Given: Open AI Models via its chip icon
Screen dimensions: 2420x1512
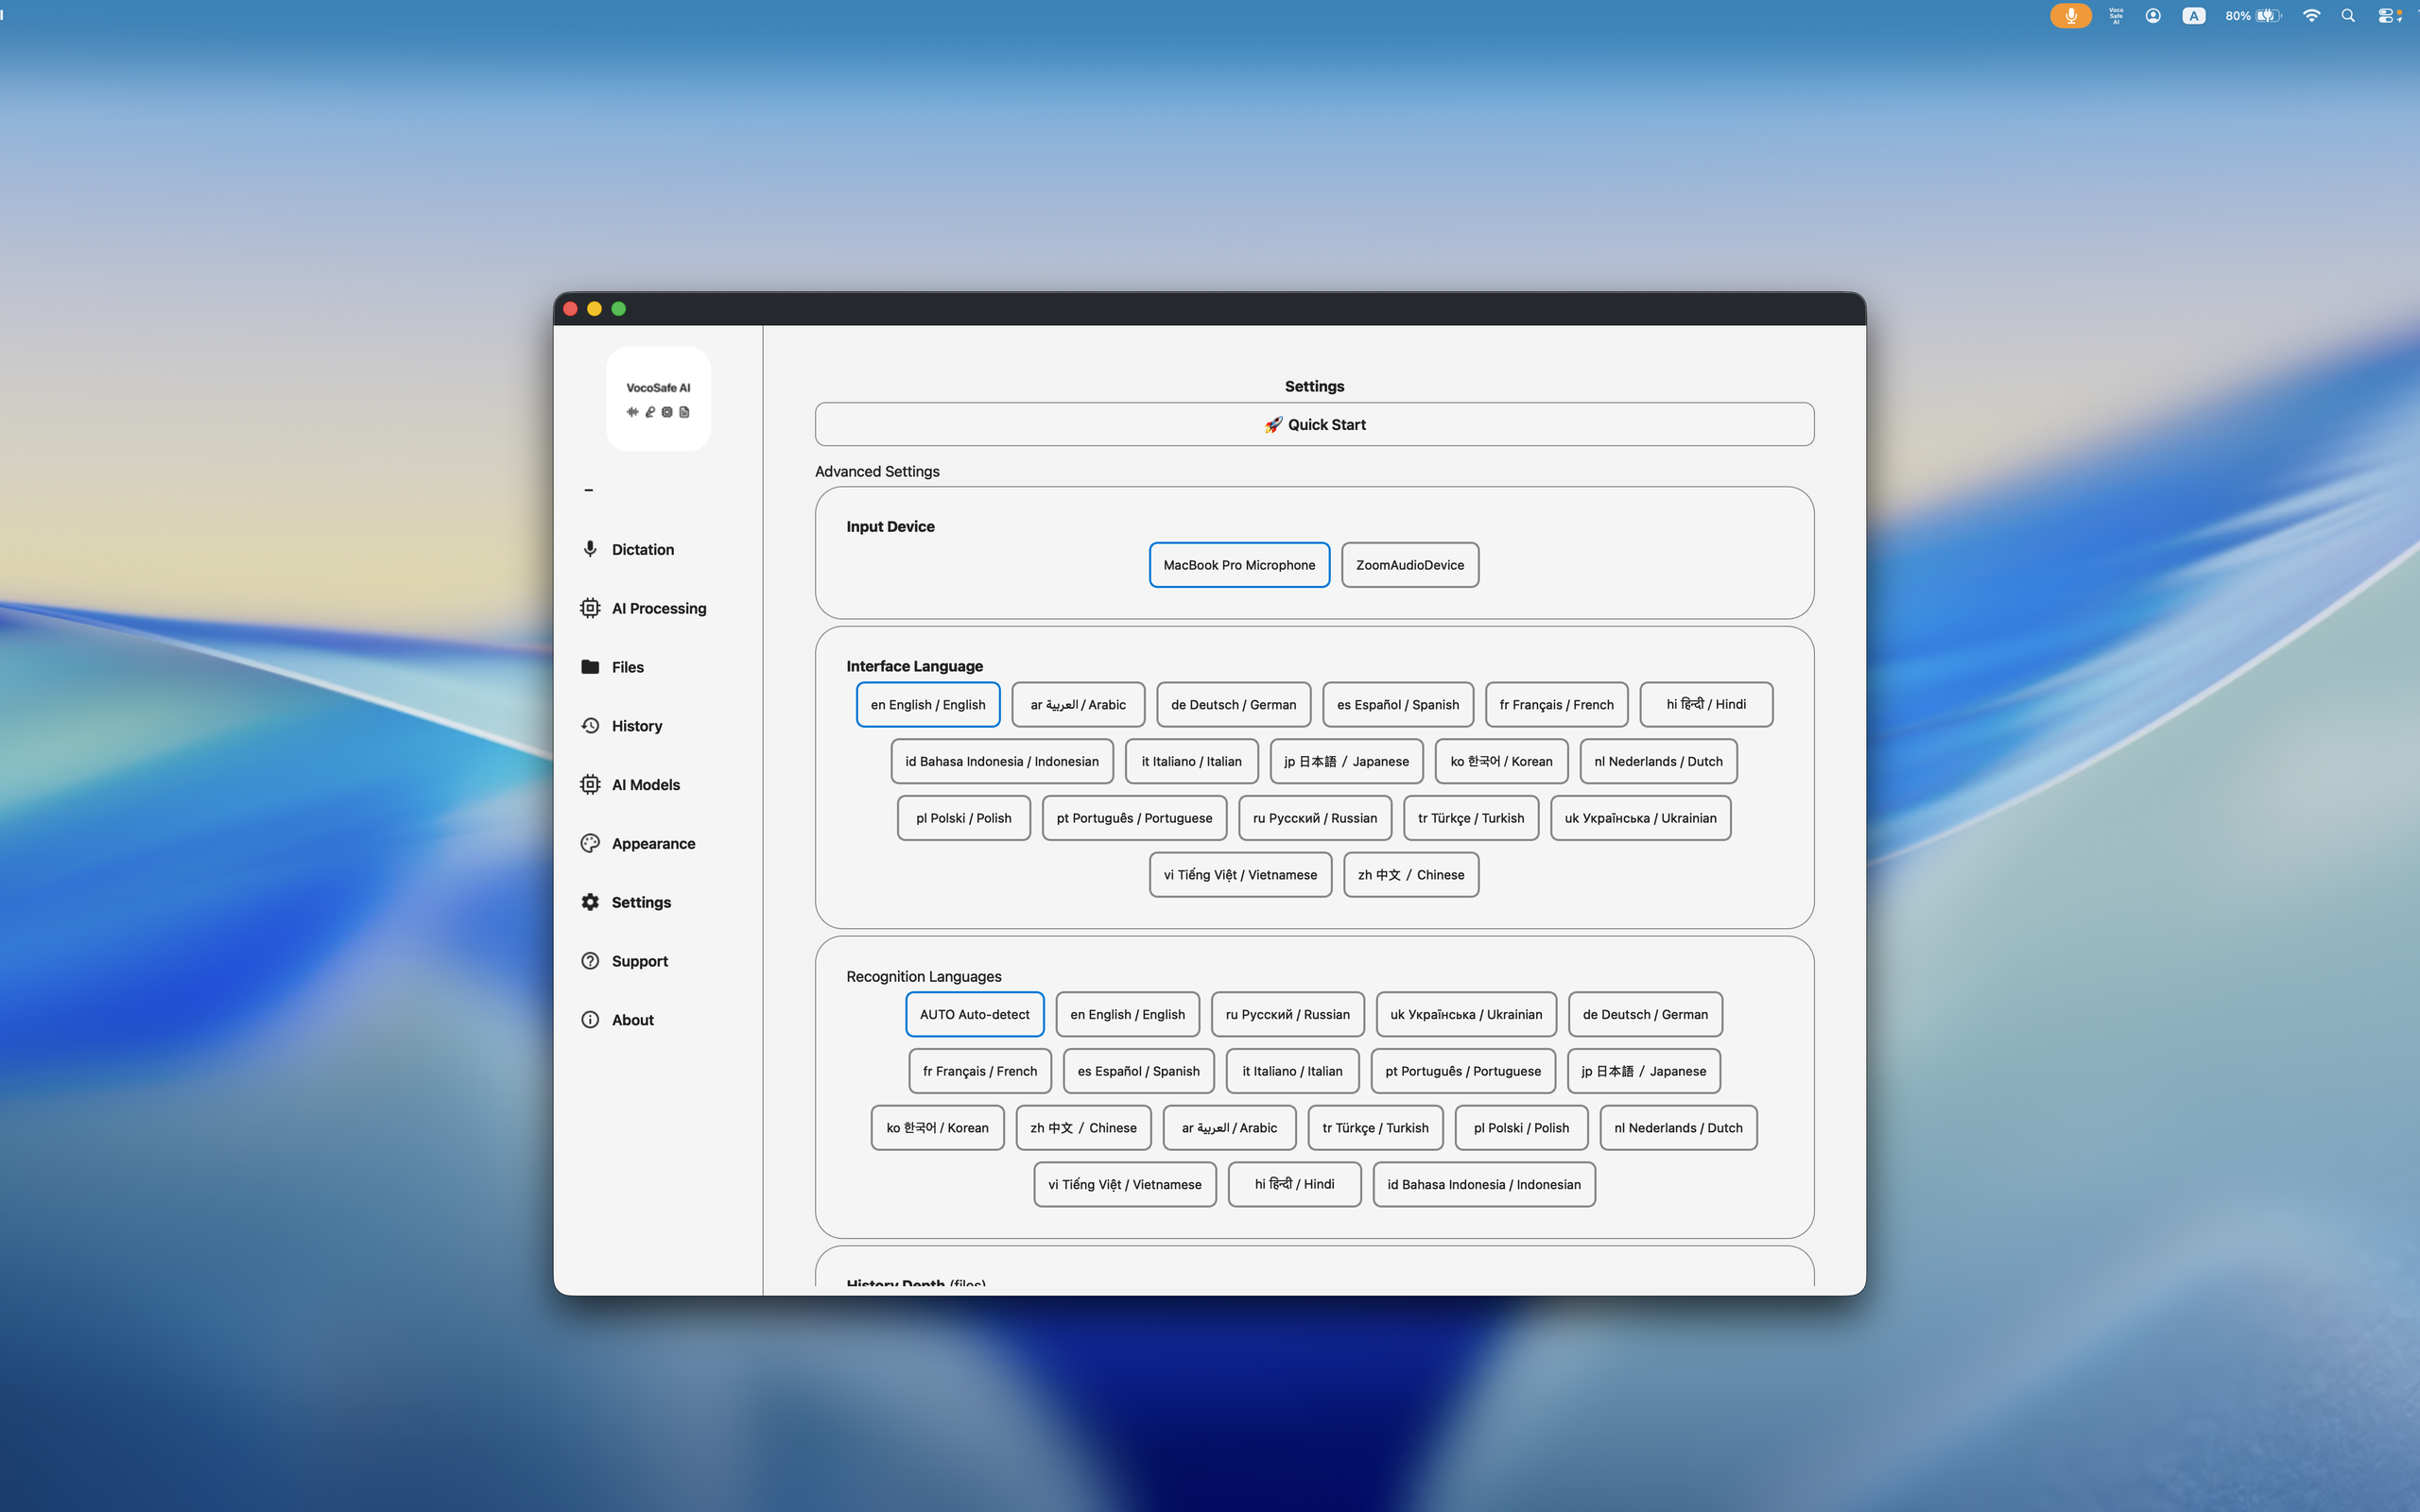Looking at the screenshot, I should [590, 785].
